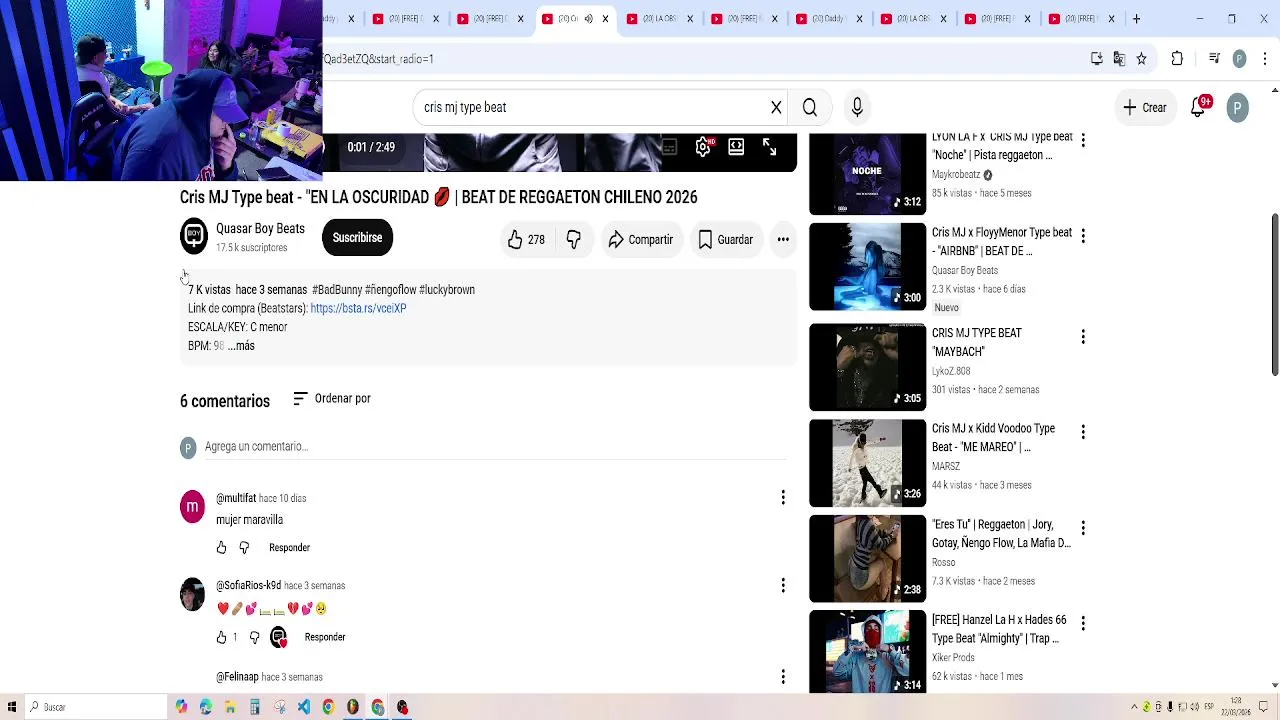The height and width of the screenshot is (720, 1280).
Task: Open Ordenar por comment sorting
Action: (332, 398)
